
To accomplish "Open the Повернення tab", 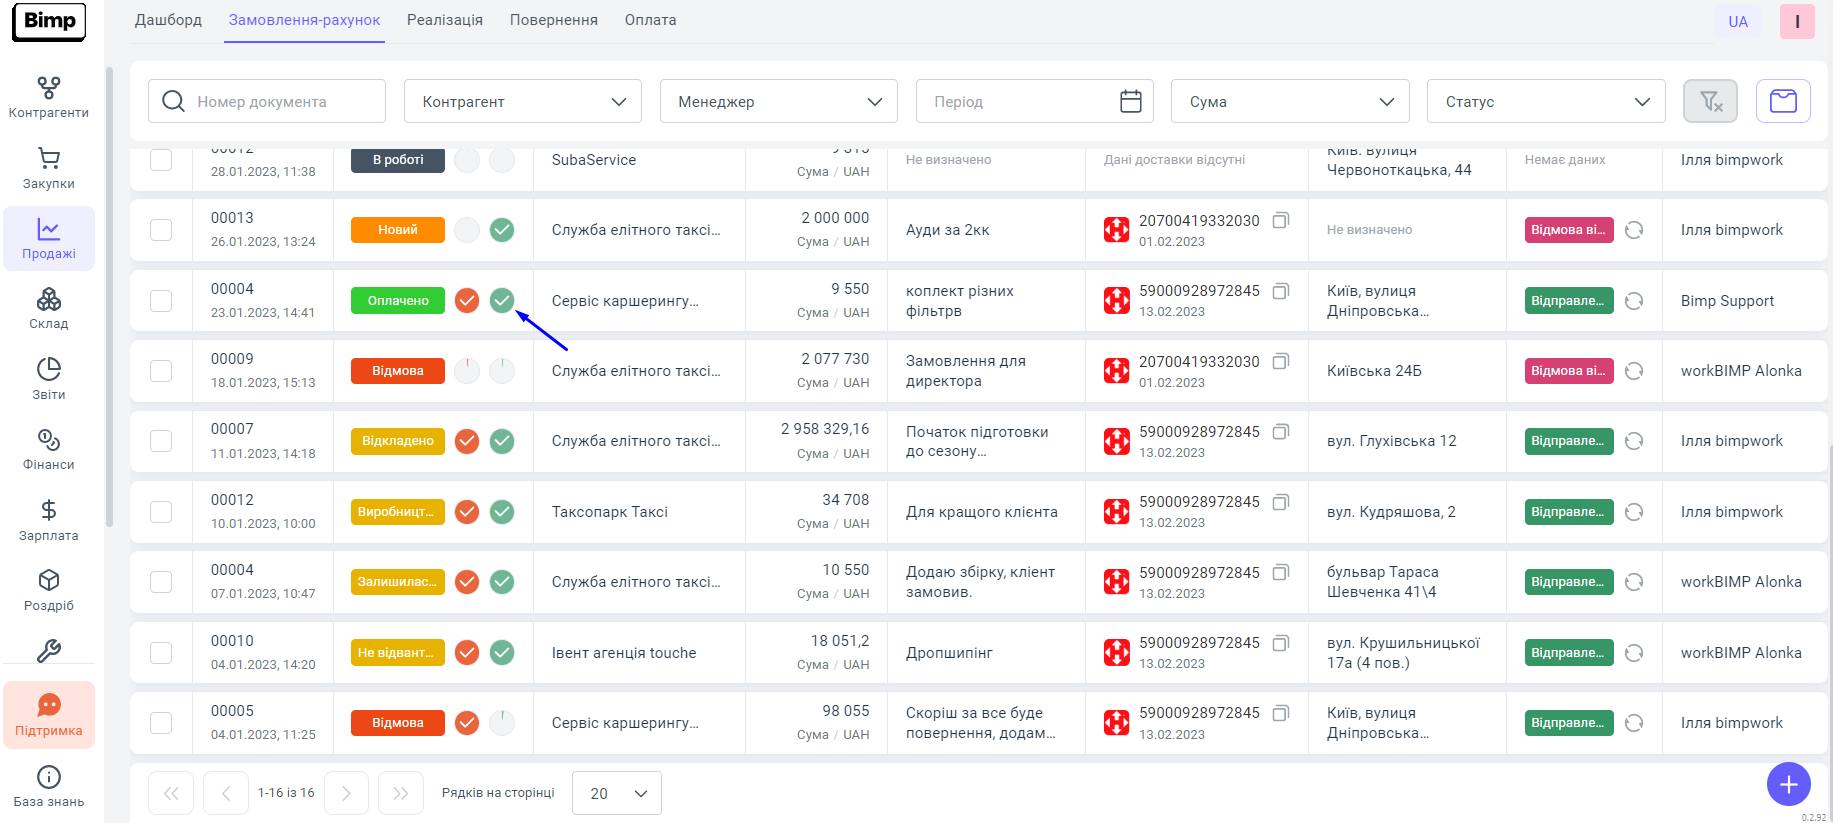I will pyautogui.click(x=553, y=20).
